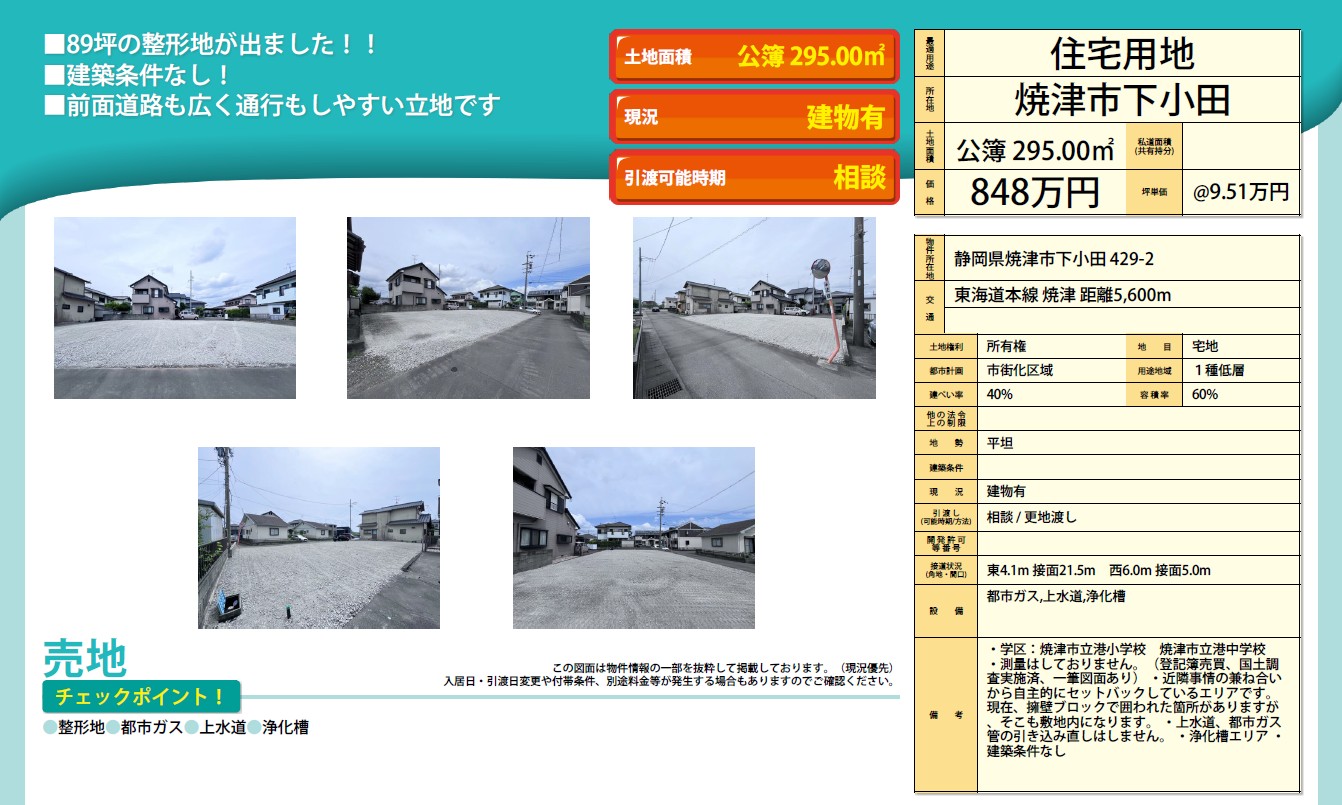Click the 土地面積 orange badge

point(754,57)
